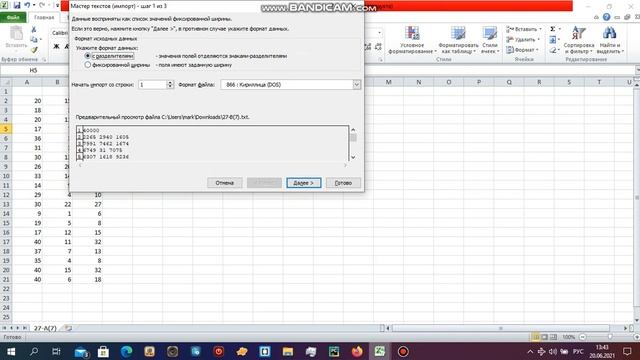Click the Undo arrow icon
Image resolution: width=640 pixels, height=360 pixels.
pyautogui.click(x=27, y=5)
